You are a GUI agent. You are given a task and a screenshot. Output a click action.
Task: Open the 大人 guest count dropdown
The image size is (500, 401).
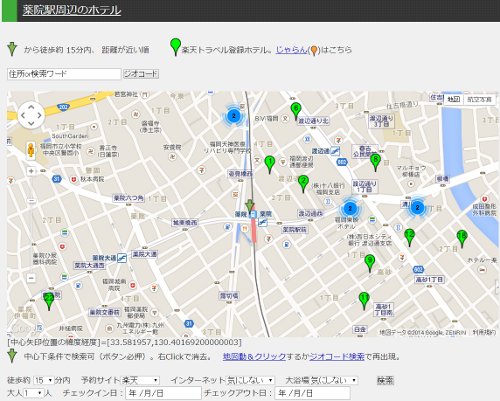pyautogui.click(x=33, y=393)
